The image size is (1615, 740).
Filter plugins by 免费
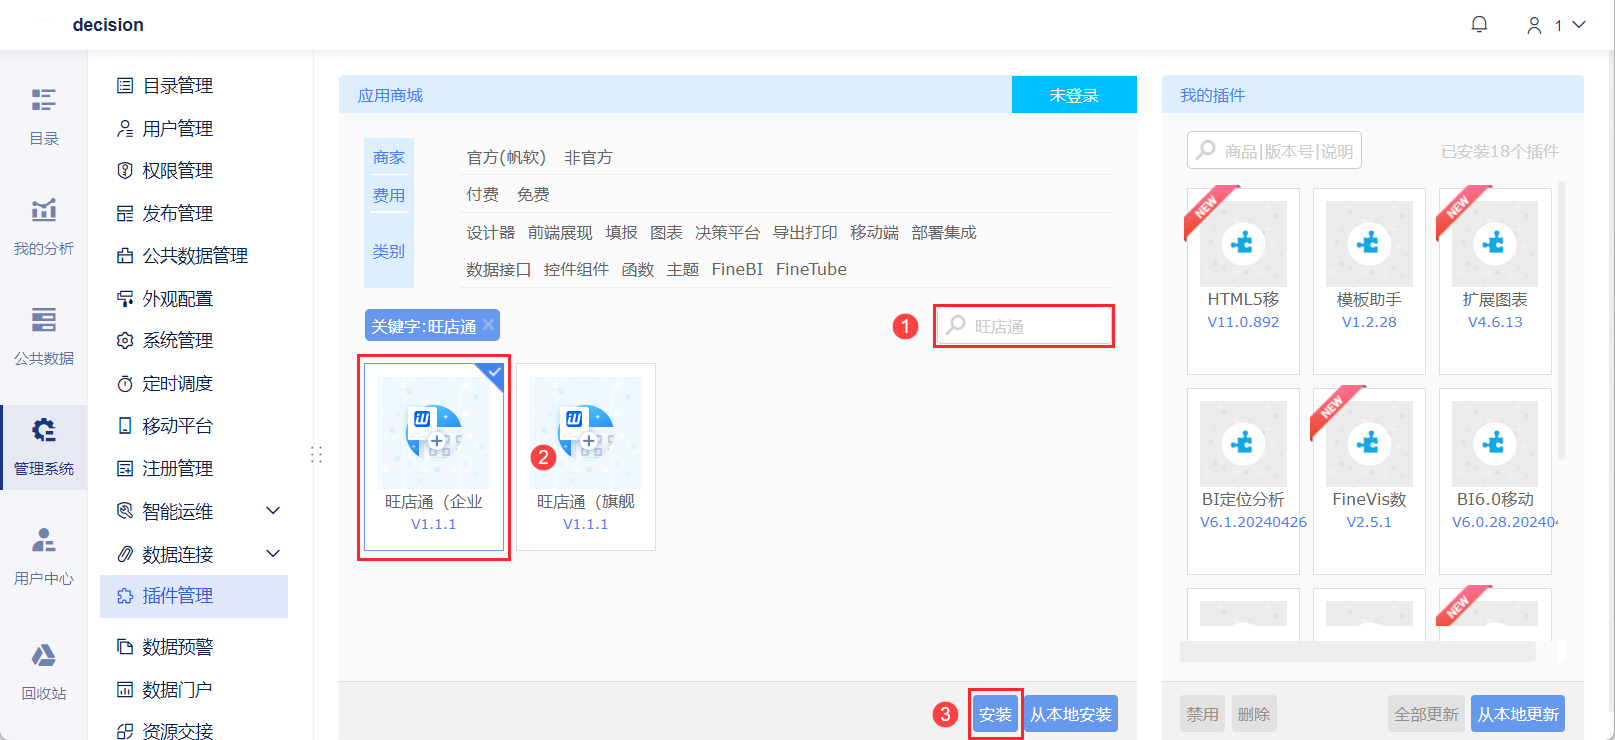(533, 194)
